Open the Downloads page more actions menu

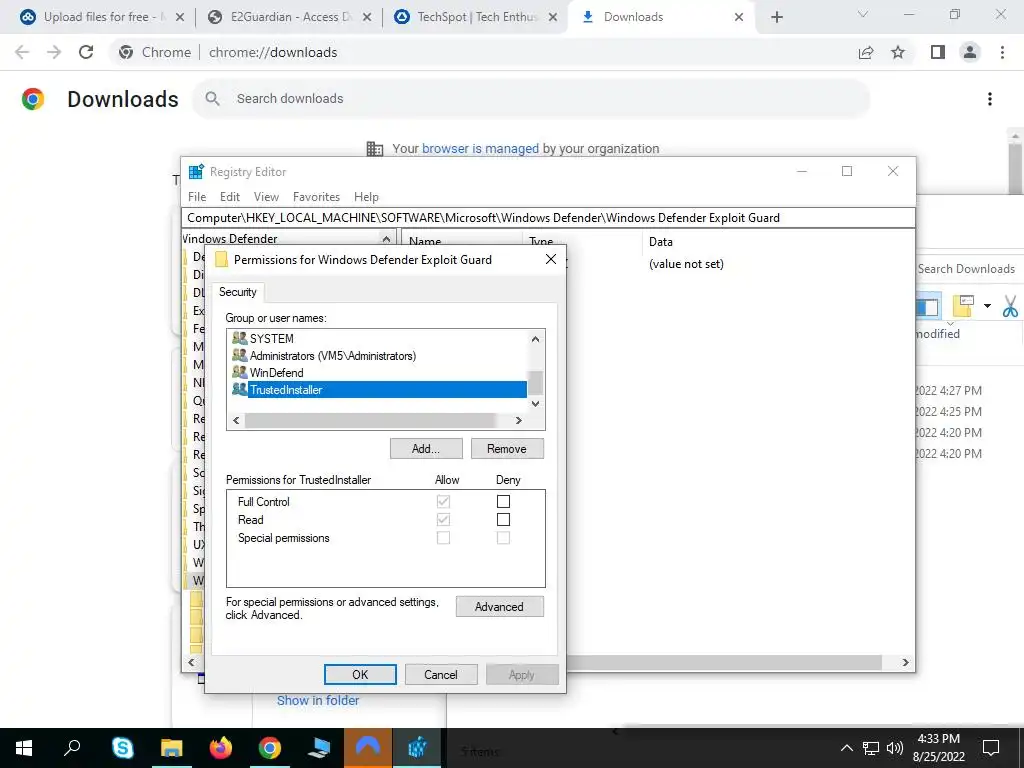pos(990,99)
